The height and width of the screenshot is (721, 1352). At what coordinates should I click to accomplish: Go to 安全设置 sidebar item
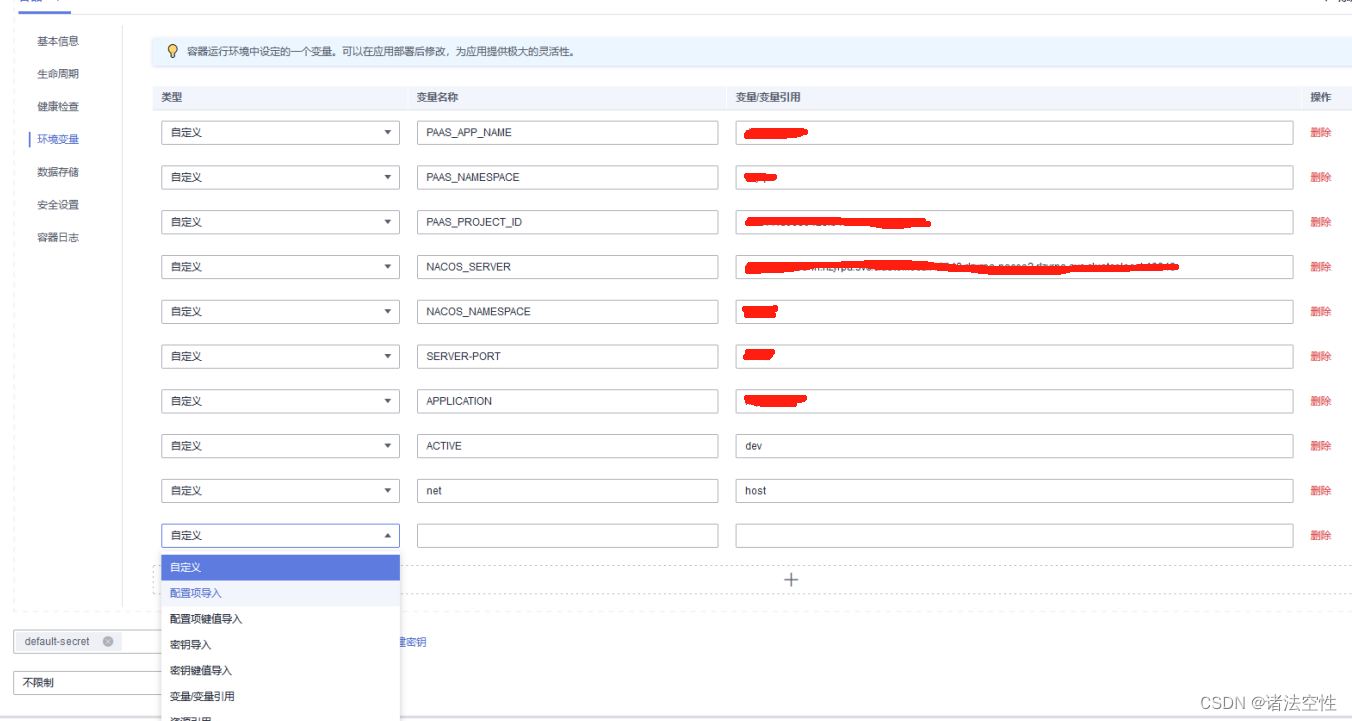point(58,205)
